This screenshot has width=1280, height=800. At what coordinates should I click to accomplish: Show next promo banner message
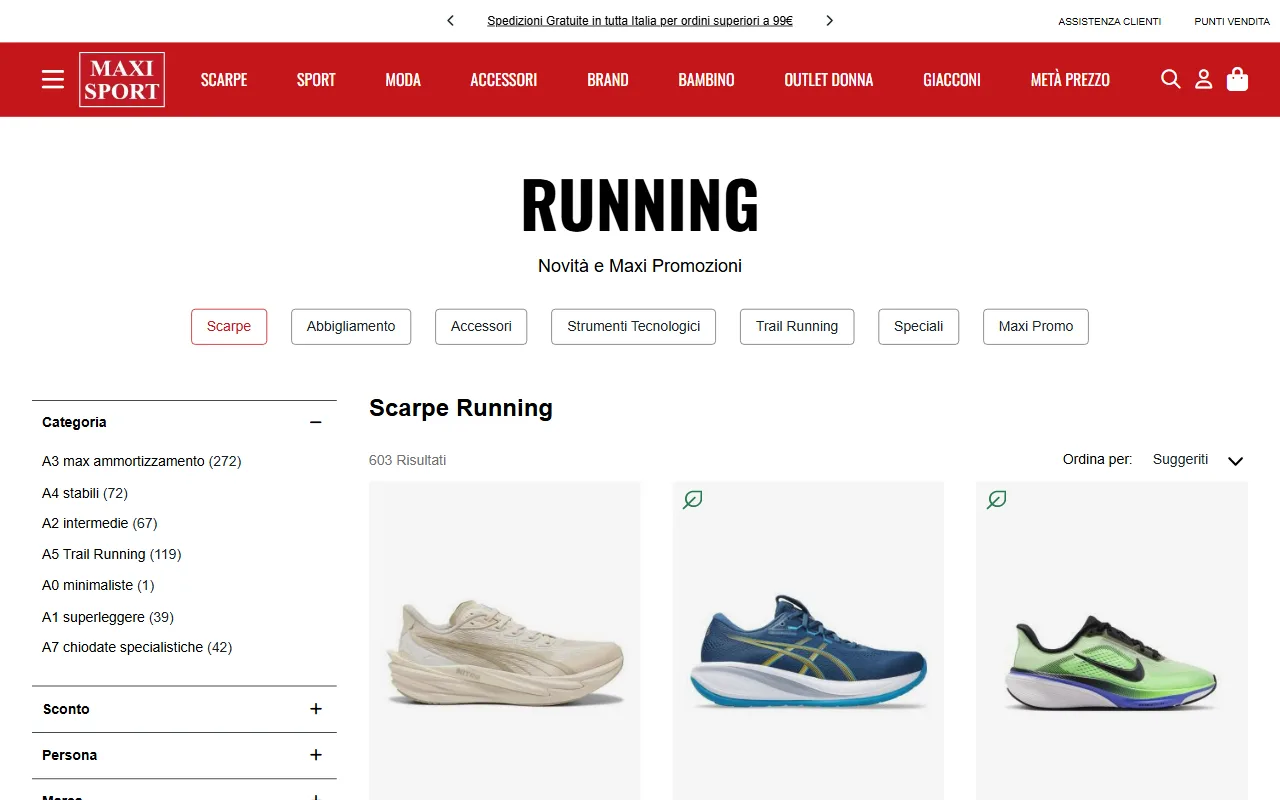coord(829,20)
